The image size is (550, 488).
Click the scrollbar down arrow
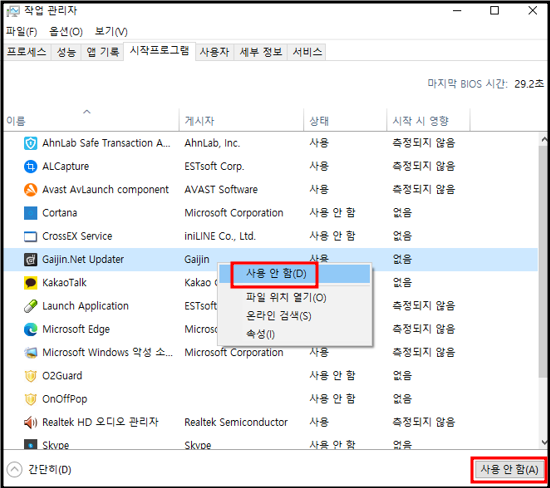click(543, 442)
